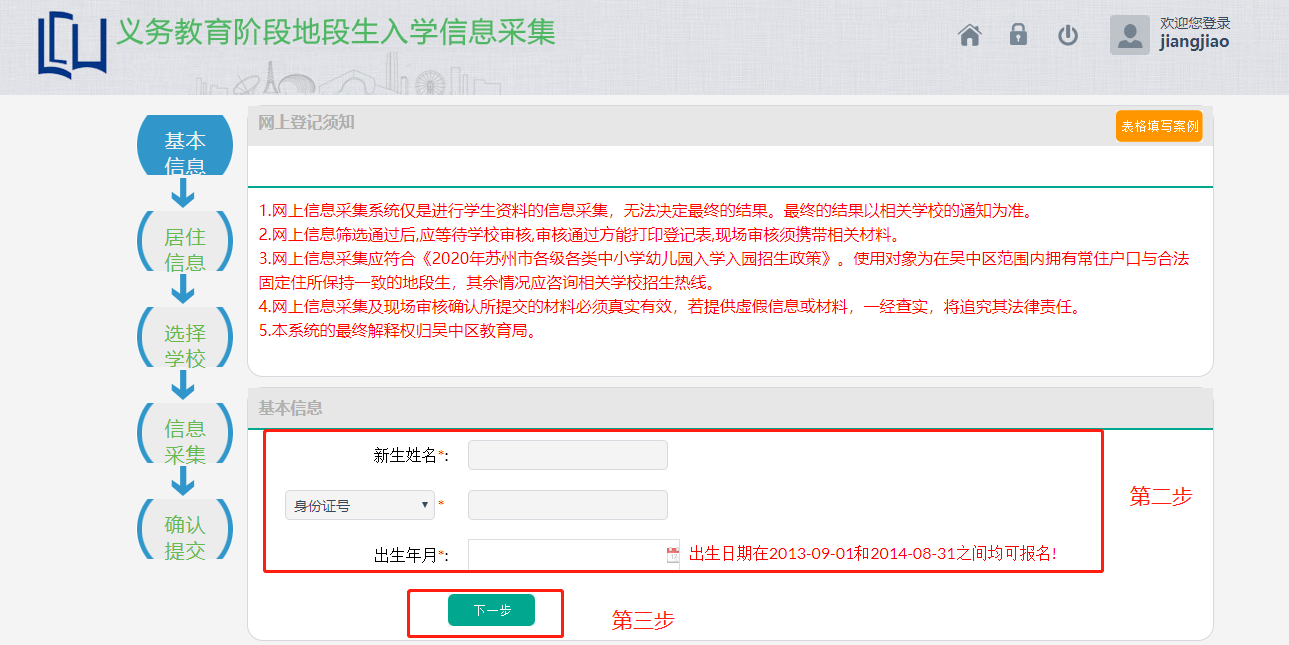
Task: Click the 欢迎您登录 greeting text
Action: tap(1195, 23)
